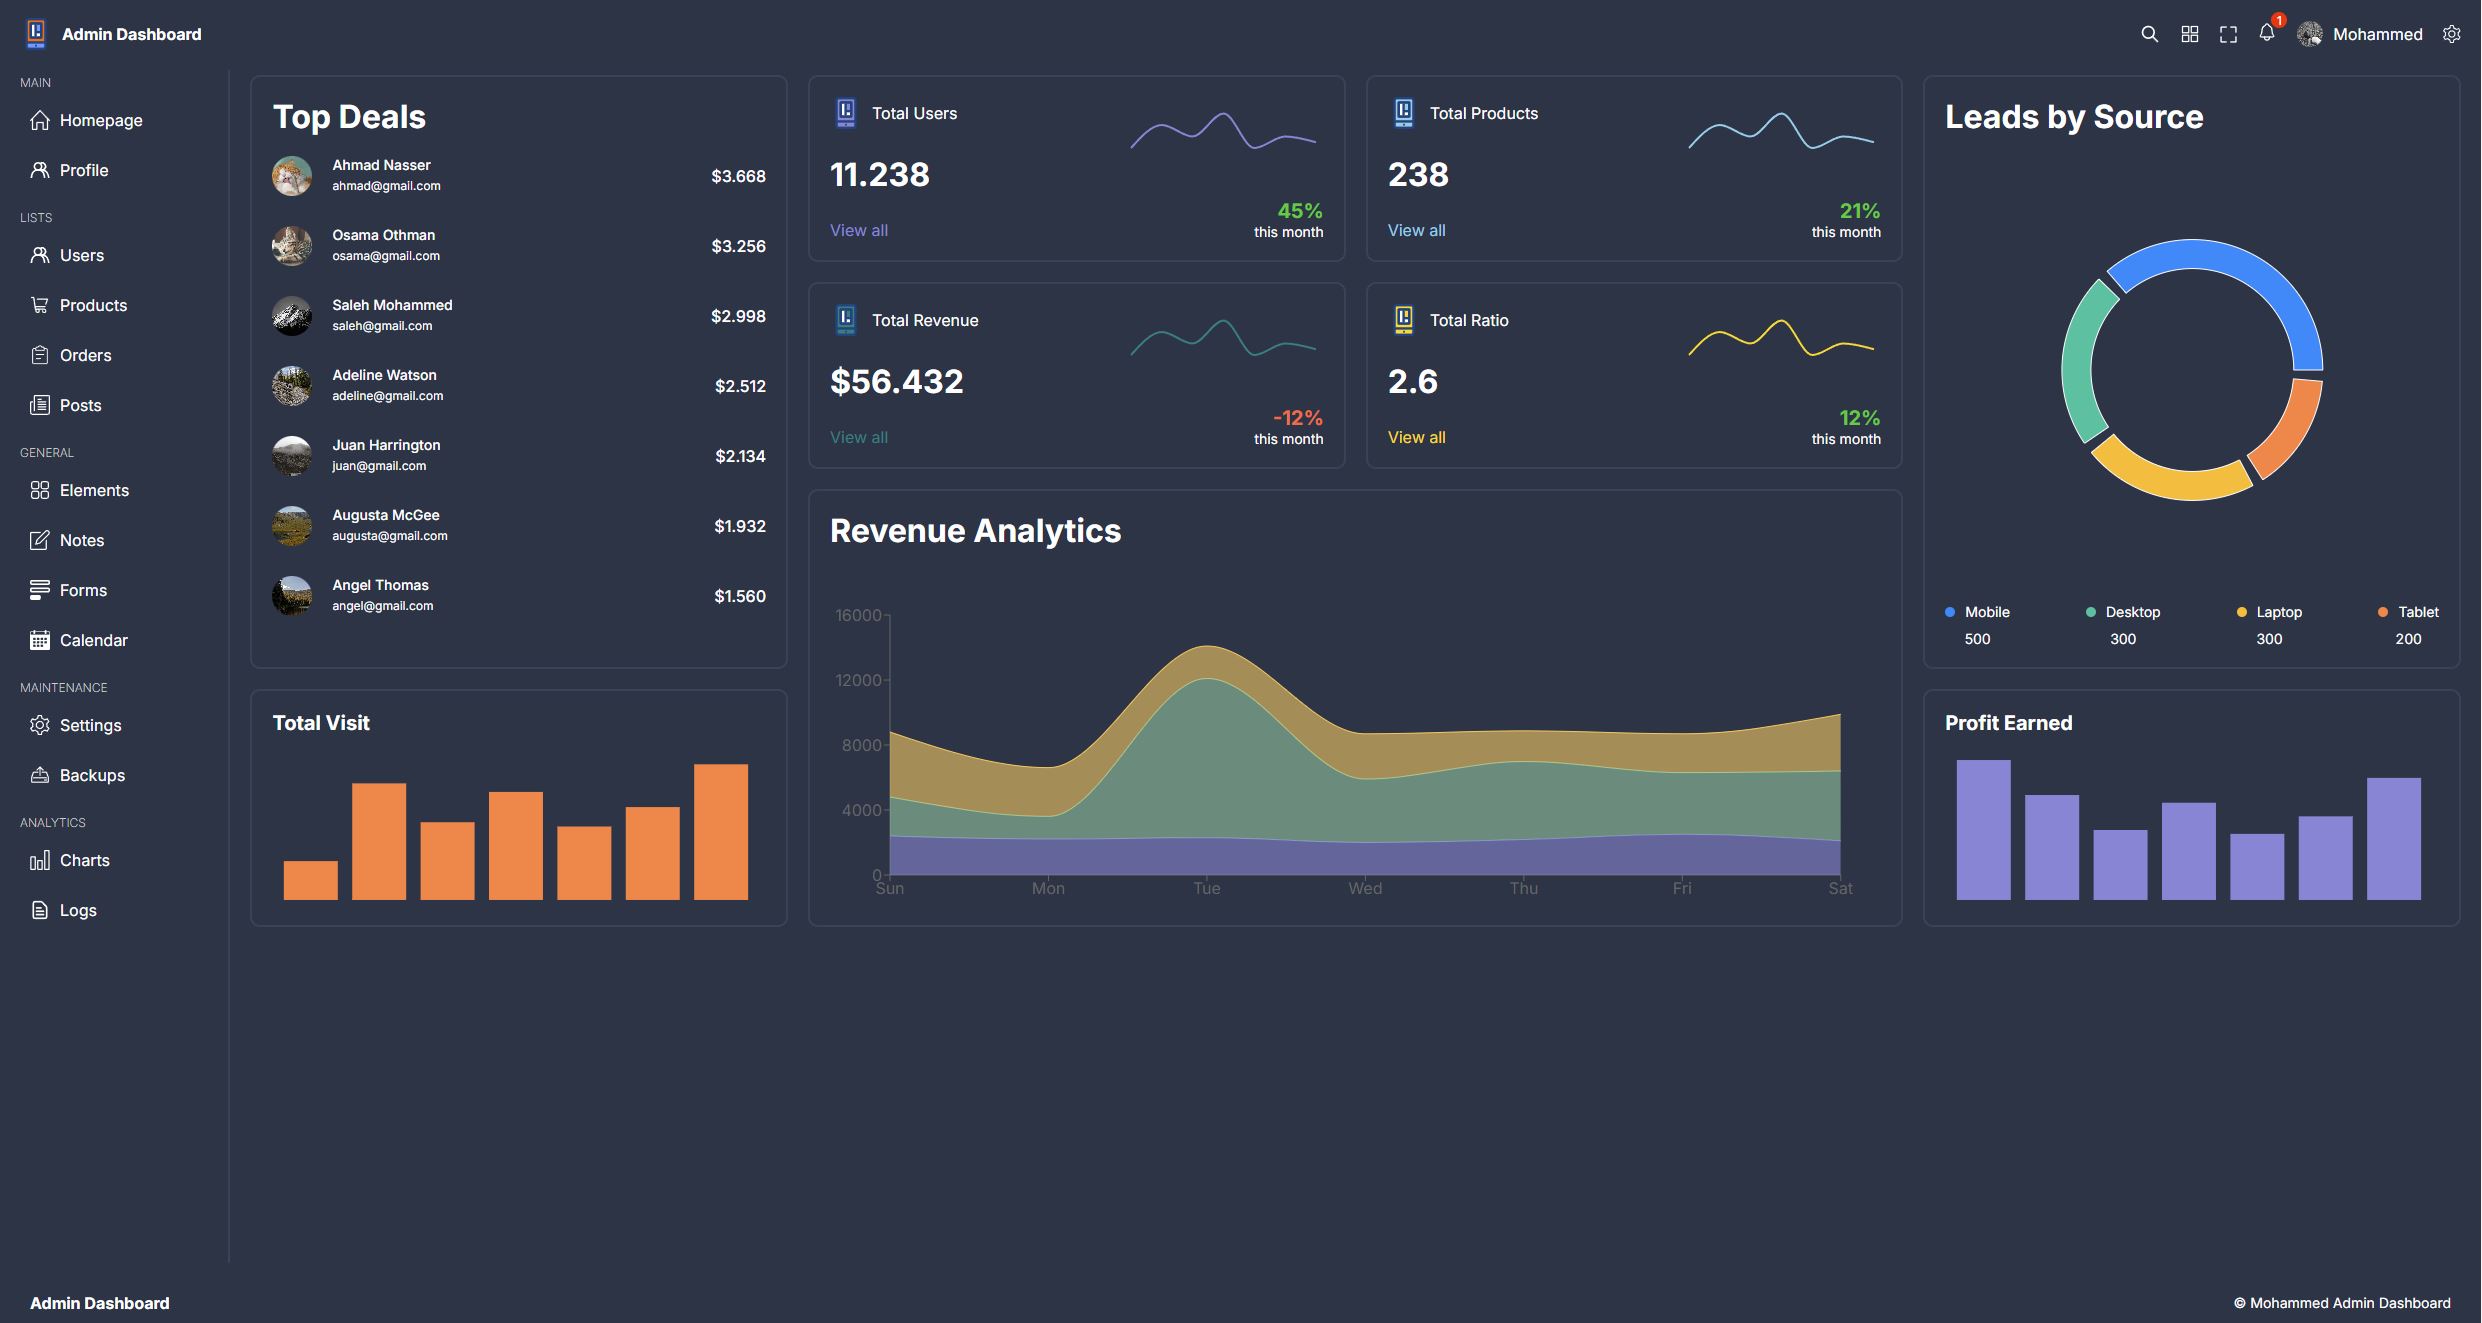The image size is (2482, 1323).
Task: Click View all under Total Users
Action: coord(858,230)
